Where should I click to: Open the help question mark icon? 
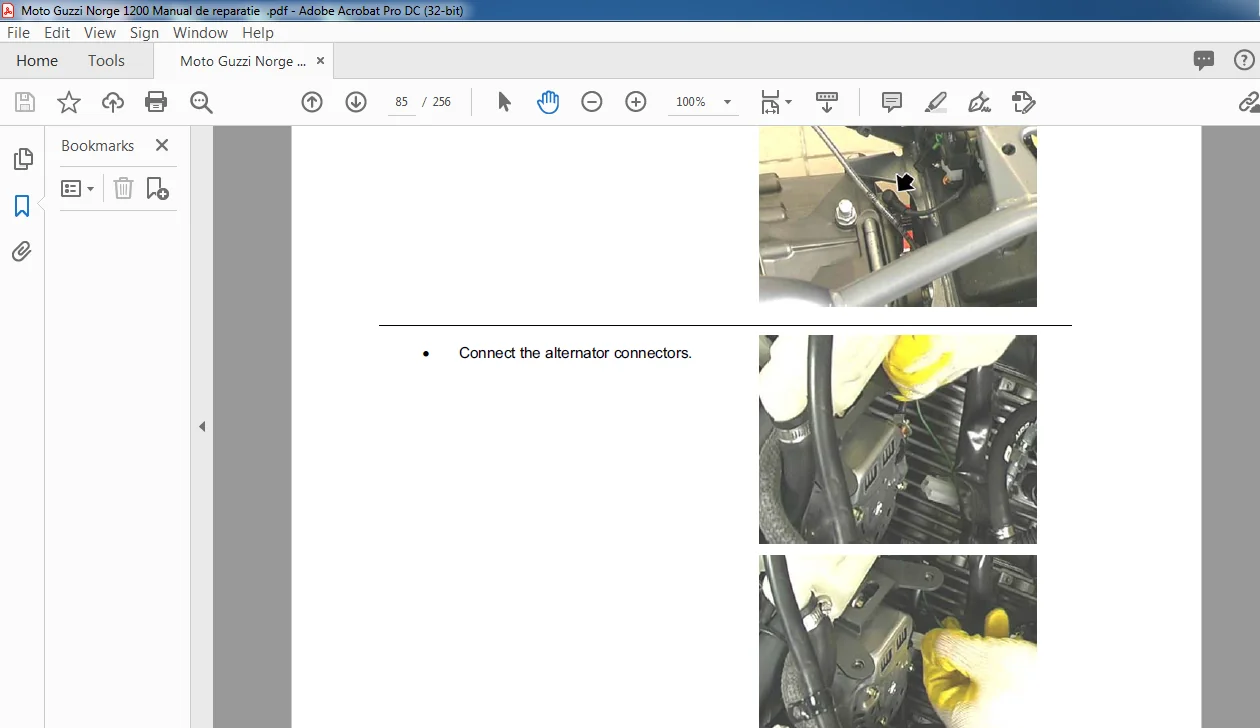pyautogui.click(x=1245, y=61)
